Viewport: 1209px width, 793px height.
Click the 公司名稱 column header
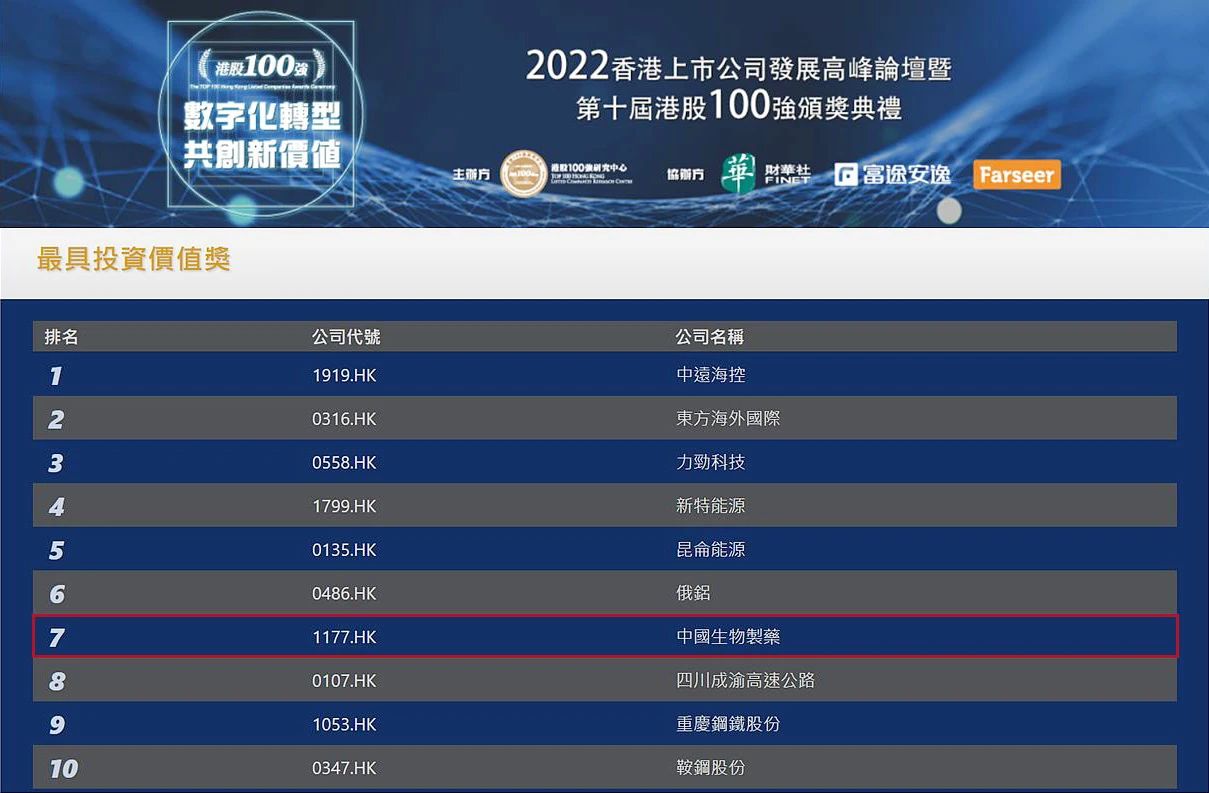point(710,337)
